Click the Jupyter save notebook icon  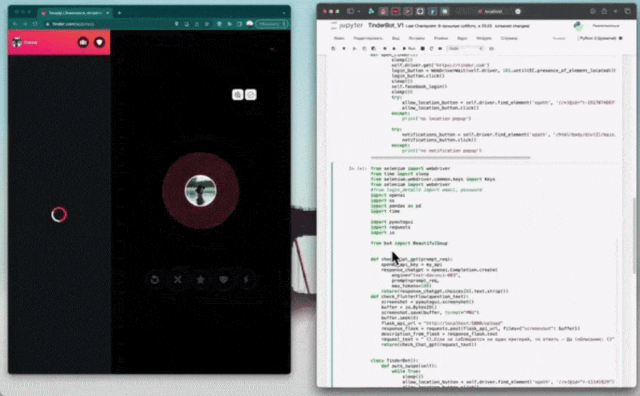(333, 49)
